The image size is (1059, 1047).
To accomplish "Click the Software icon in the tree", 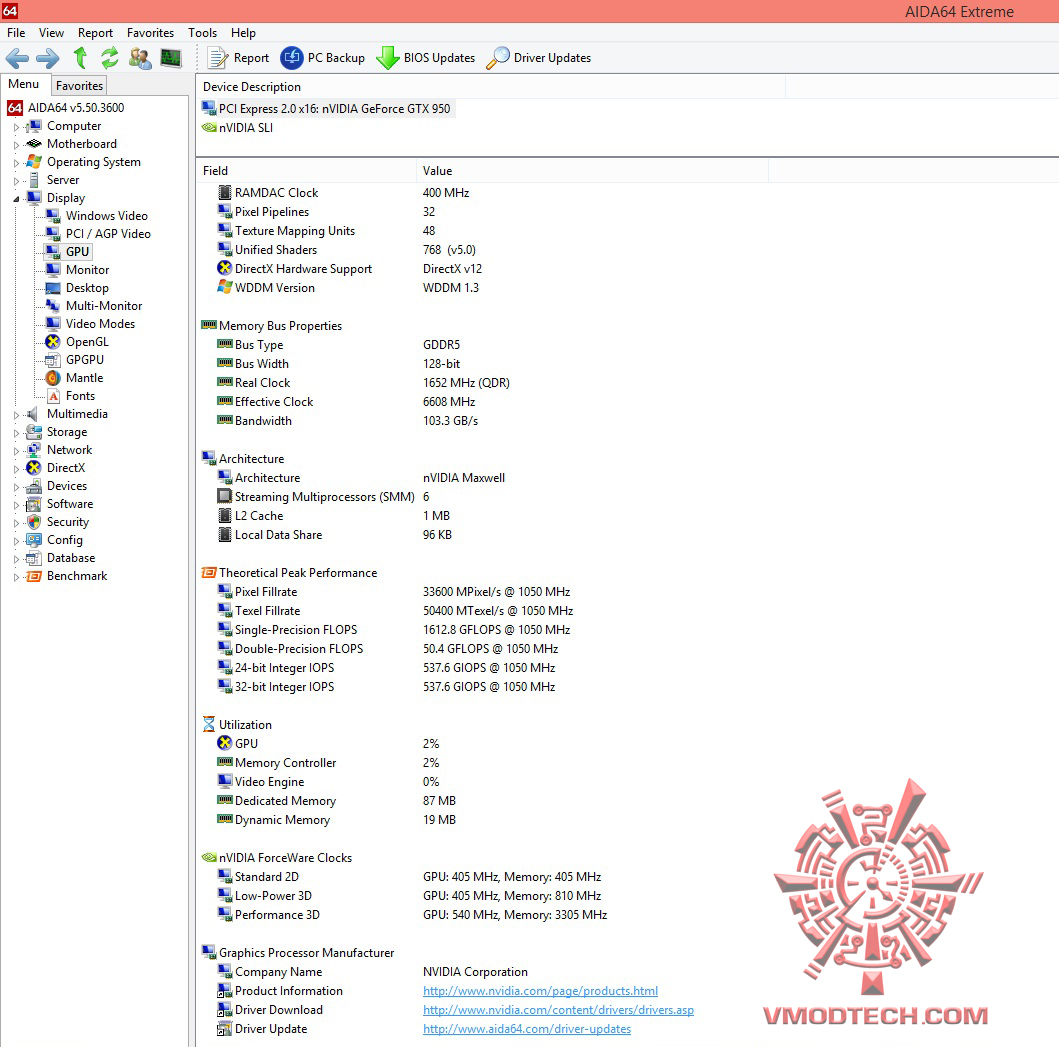I will click(34, 504).
